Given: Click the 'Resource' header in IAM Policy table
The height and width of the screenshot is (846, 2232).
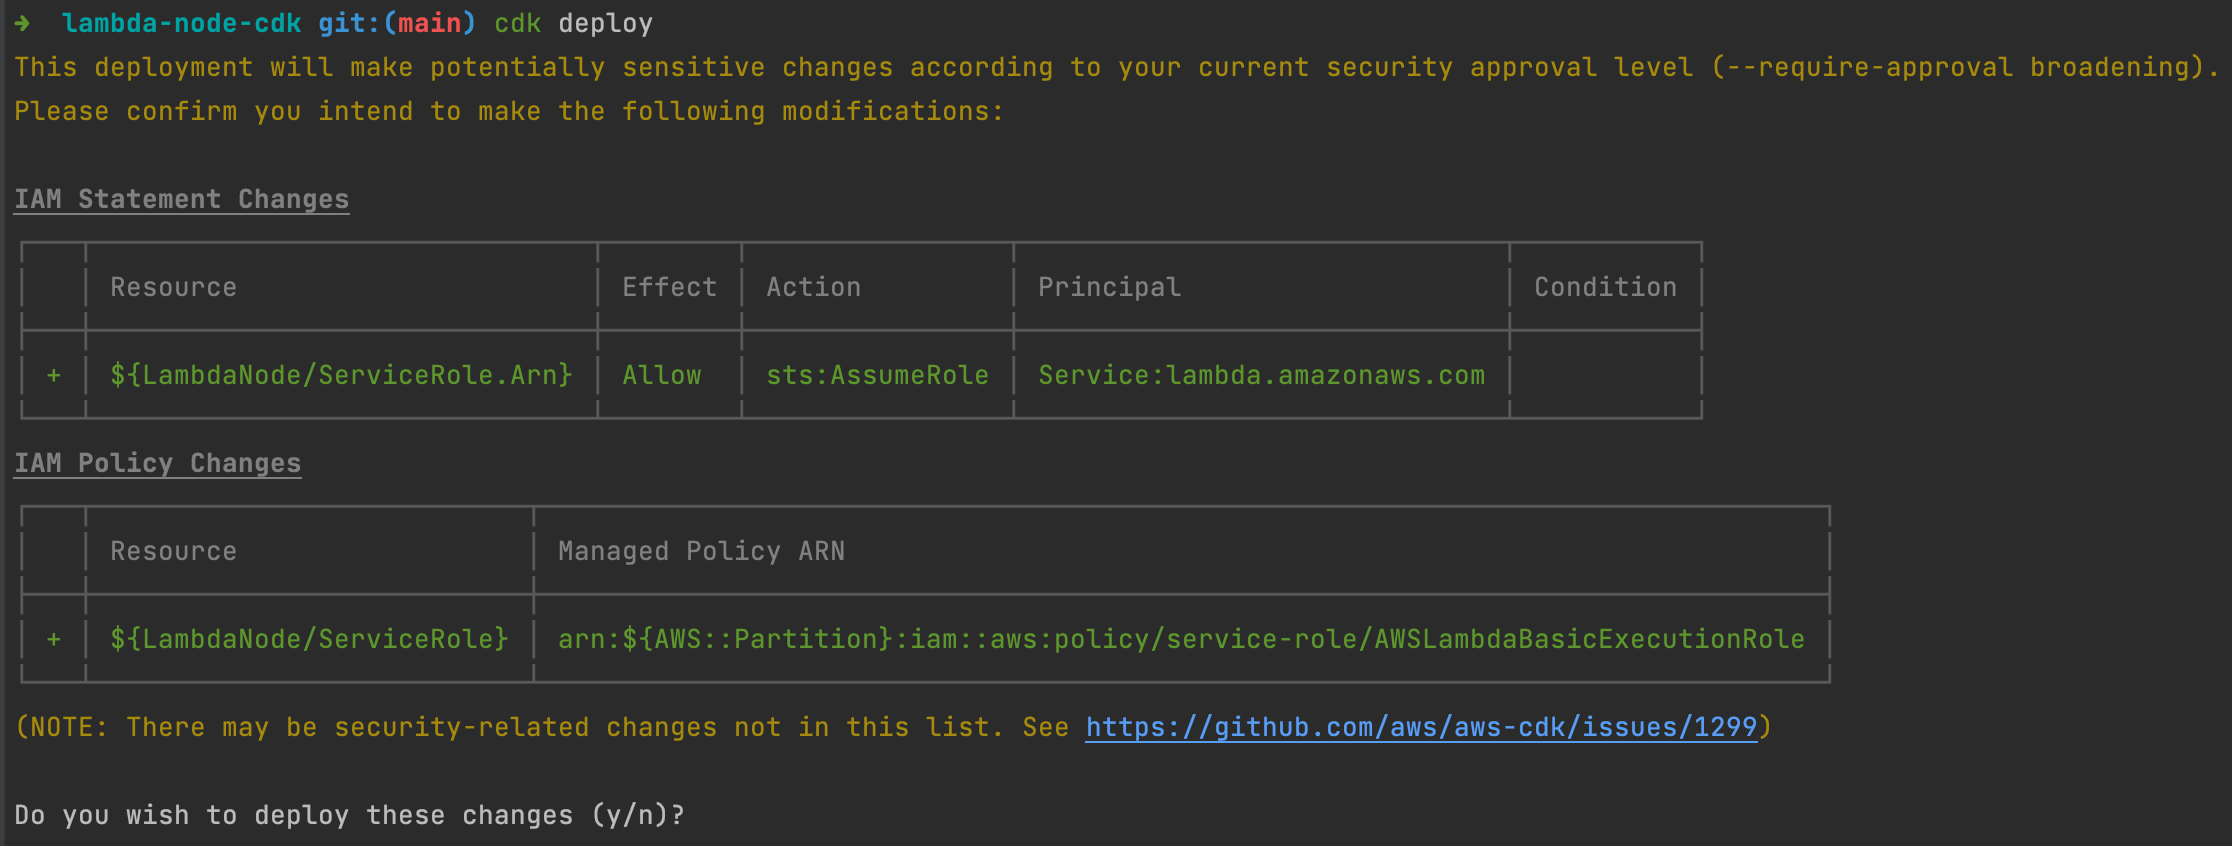Looking at the screenshot, I should point(174,551).
